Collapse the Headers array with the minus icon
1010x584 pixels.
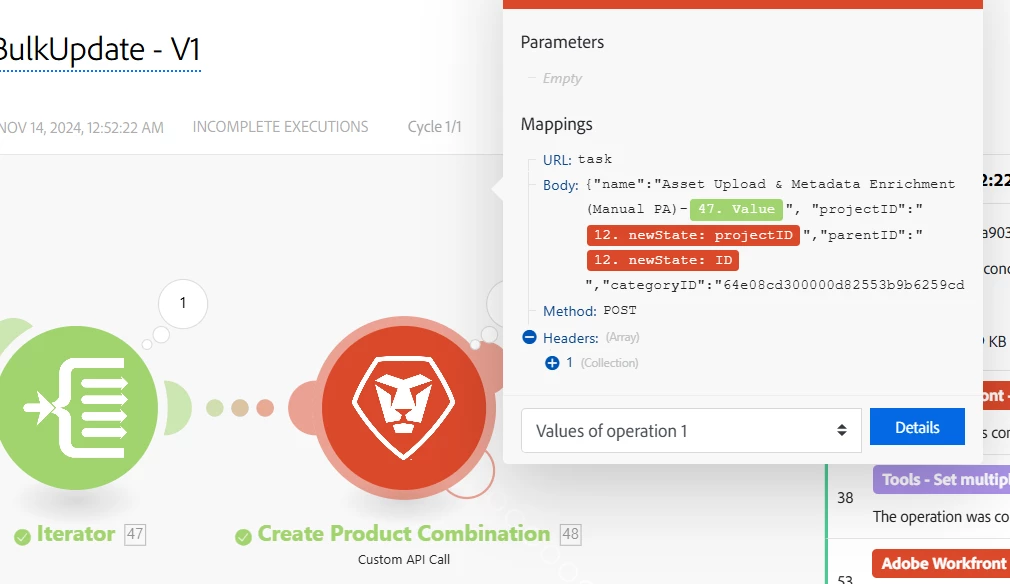pos(529,337)
